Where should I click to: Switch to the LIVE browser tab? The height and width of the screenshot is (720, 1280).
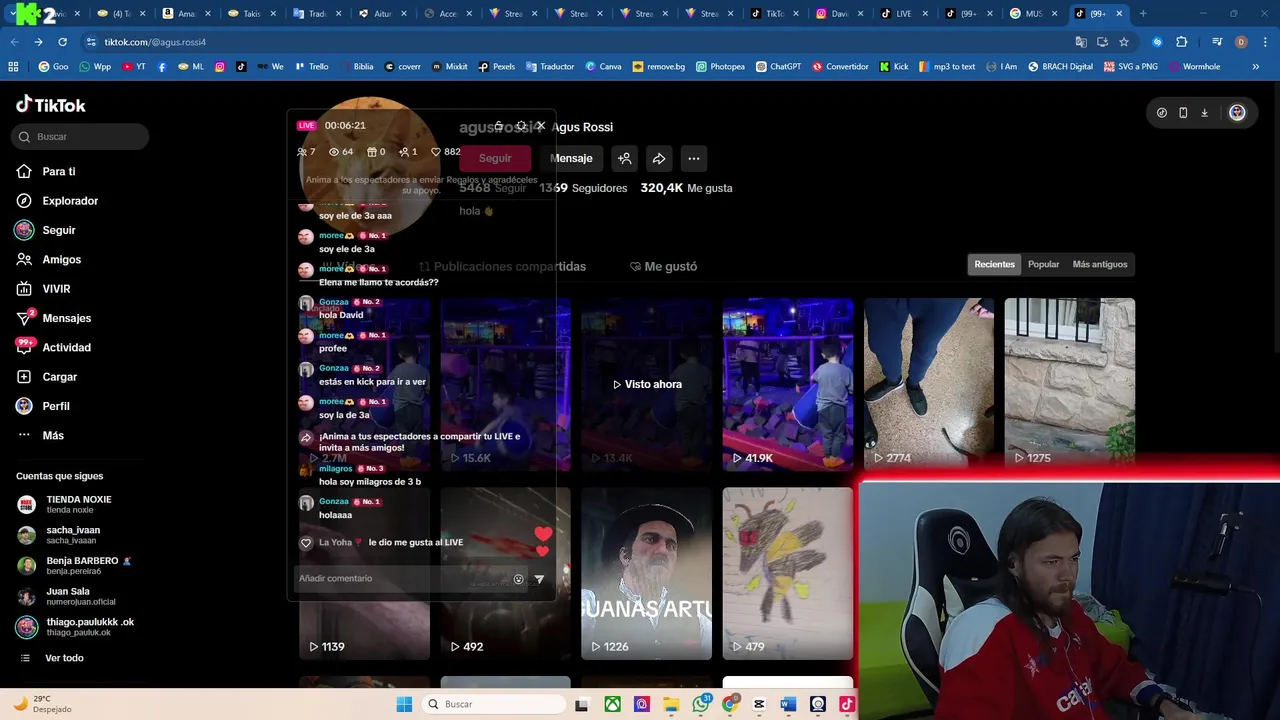[x=904, y=14]
